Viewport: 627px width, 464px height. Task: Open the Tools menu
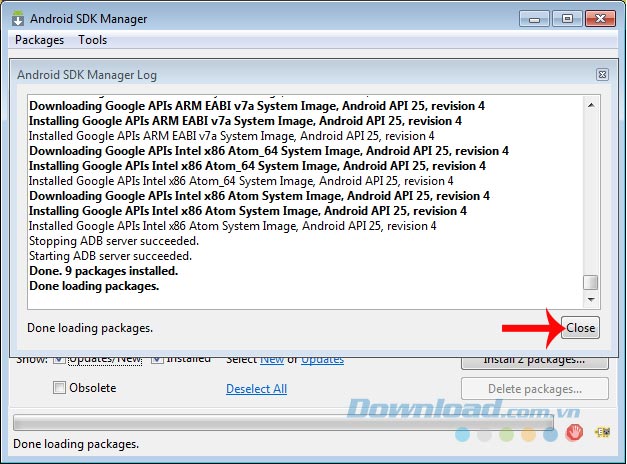(x=92, y=40)
